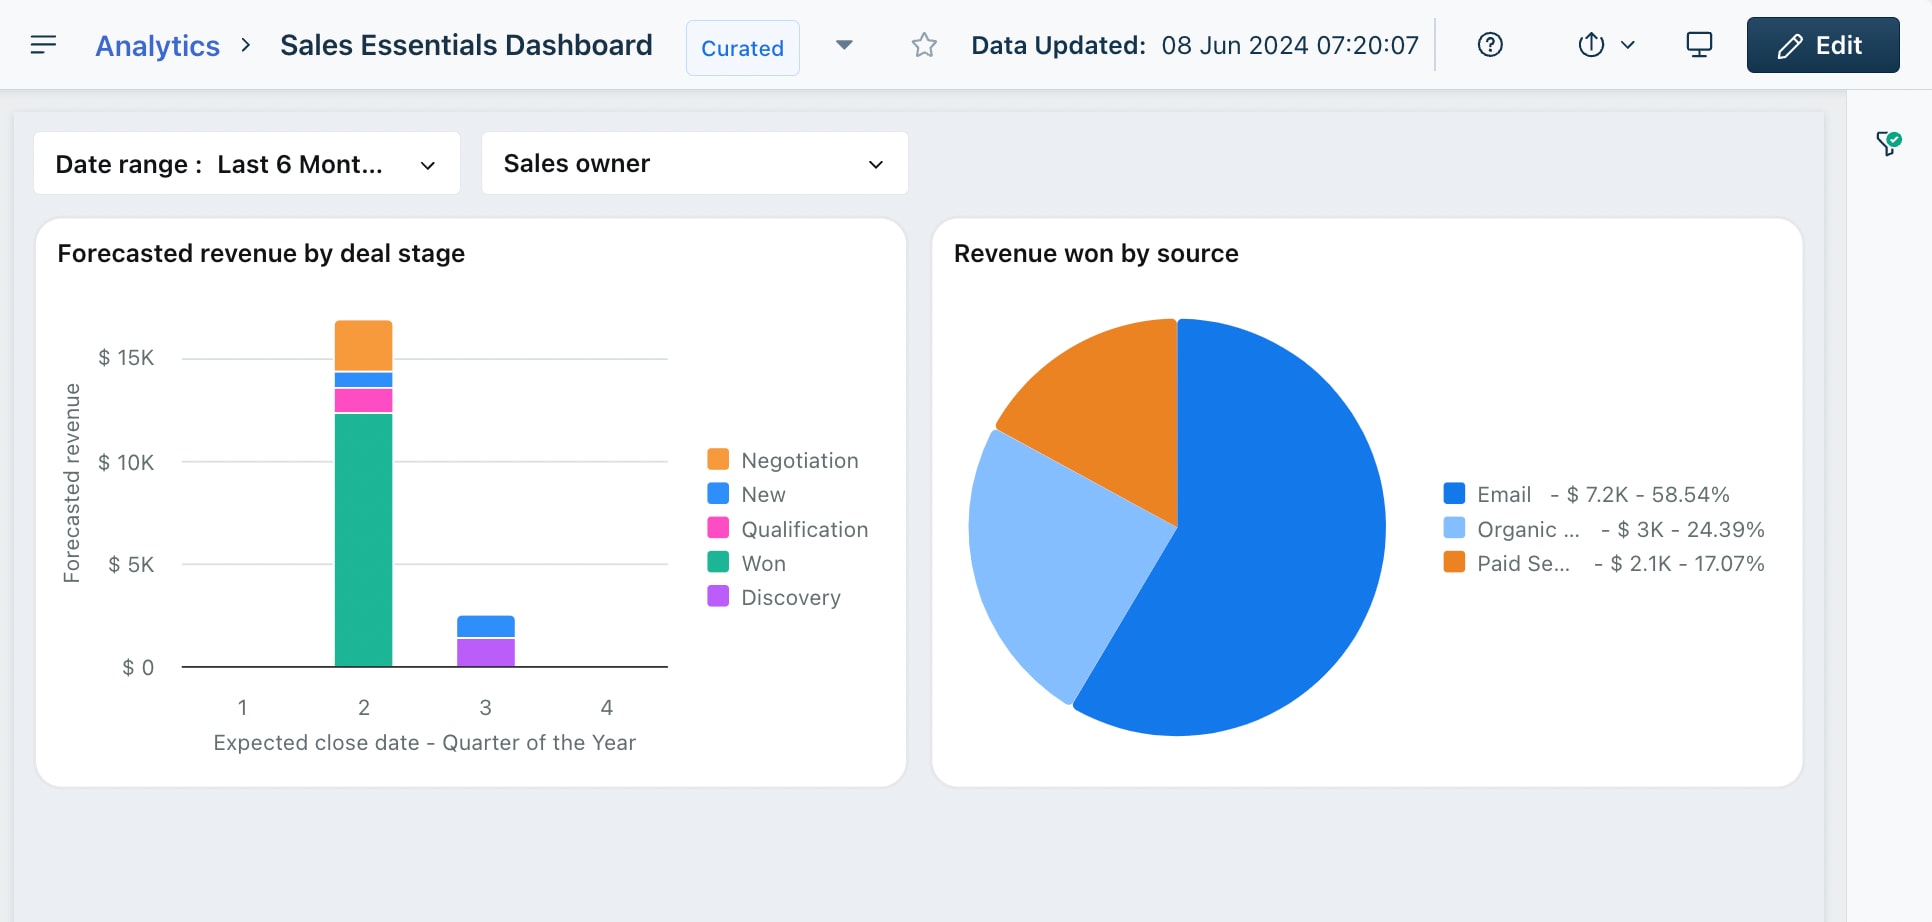The height and width of the screenshot is (922, 1932).
Task: Open the Date range filter dropdown
Action: click(x=247, y=164)
